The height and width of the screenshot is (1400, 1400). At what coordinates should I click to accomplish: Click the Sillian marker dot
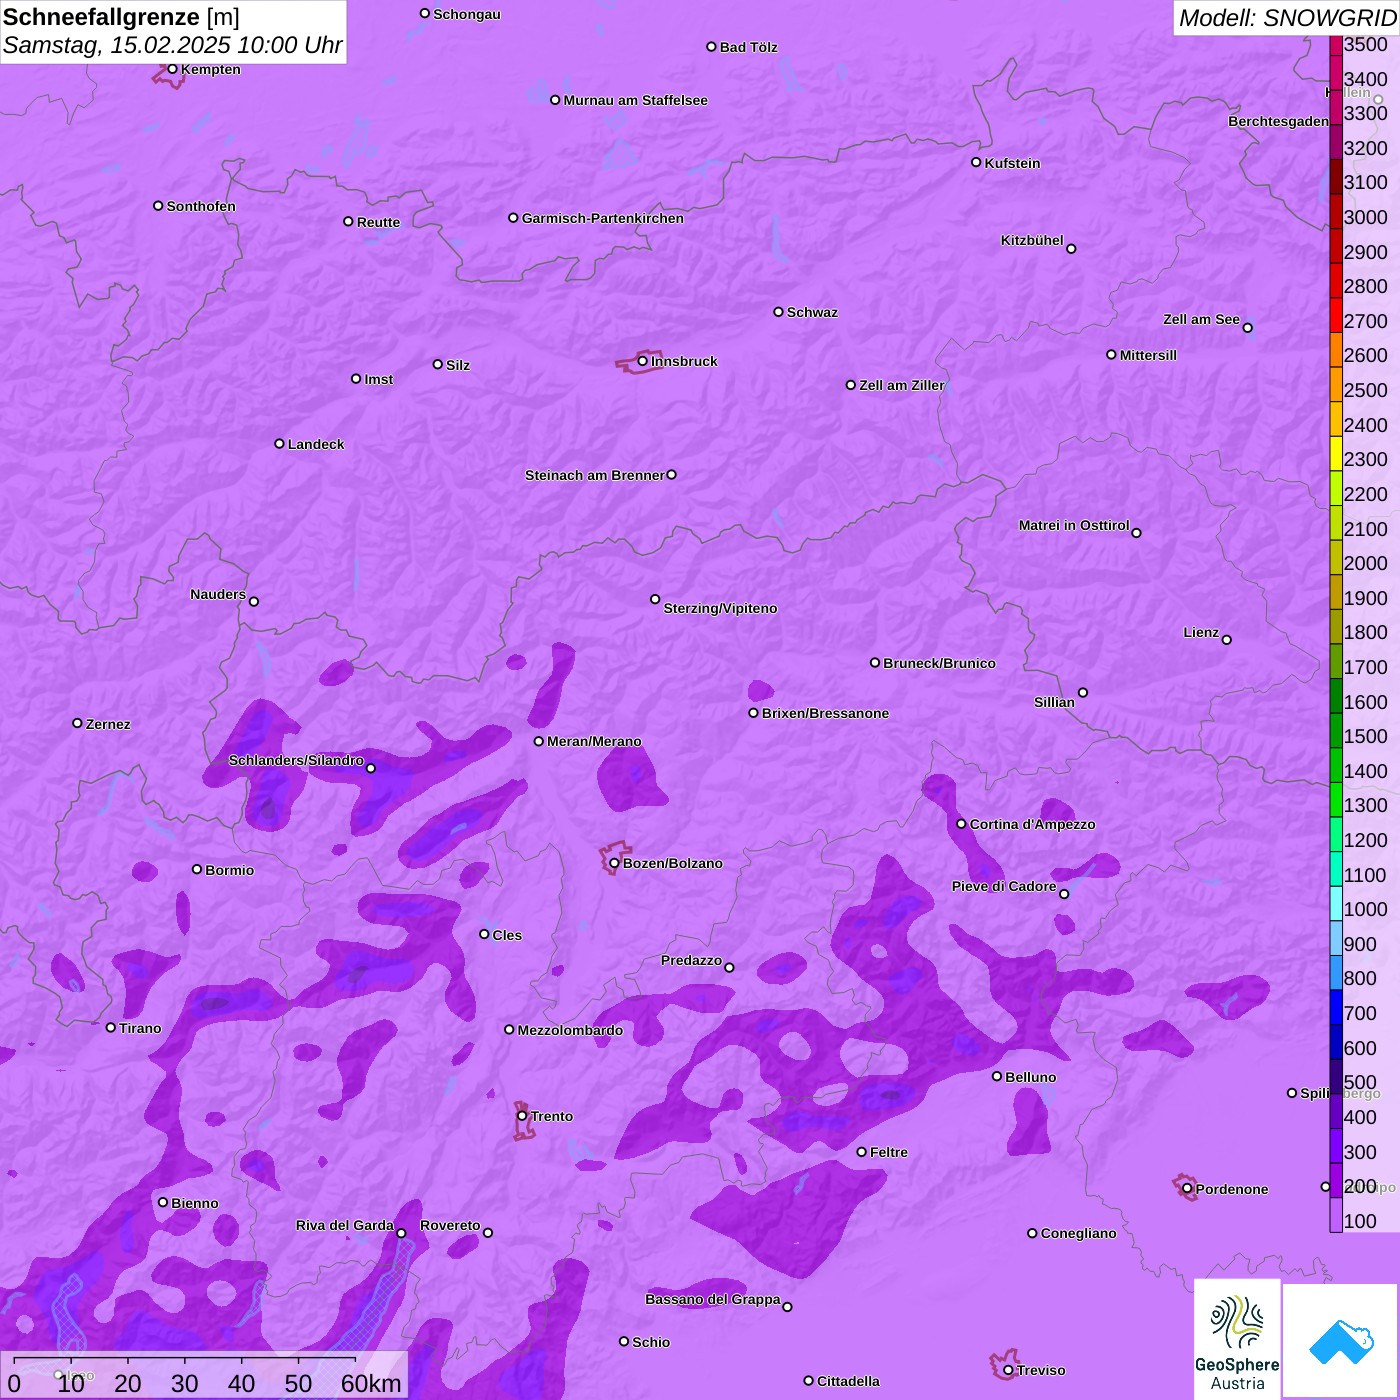(x=1083, y=692)
